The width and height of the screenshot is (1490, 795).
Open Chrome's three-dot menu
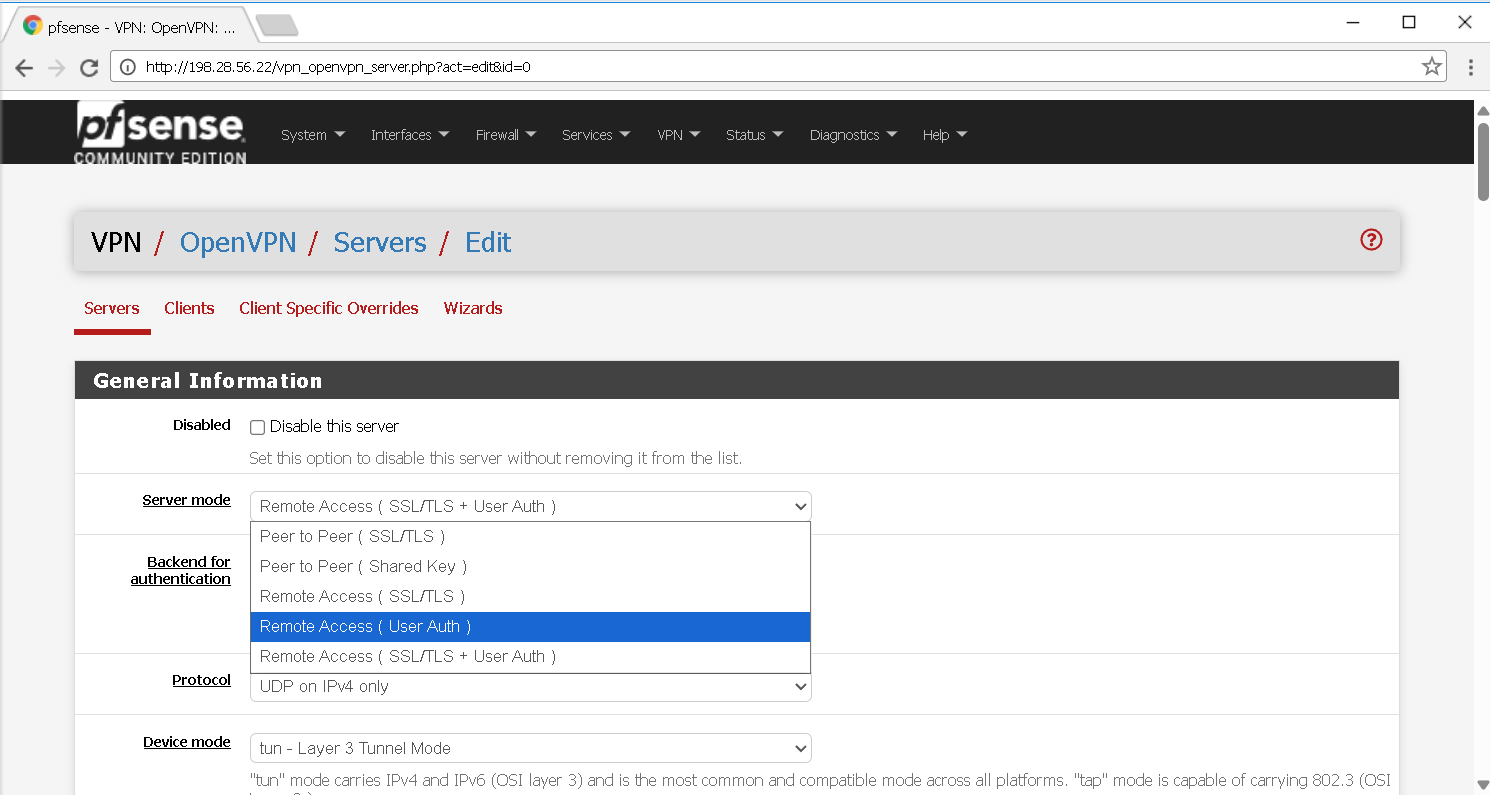[1470, 67]
